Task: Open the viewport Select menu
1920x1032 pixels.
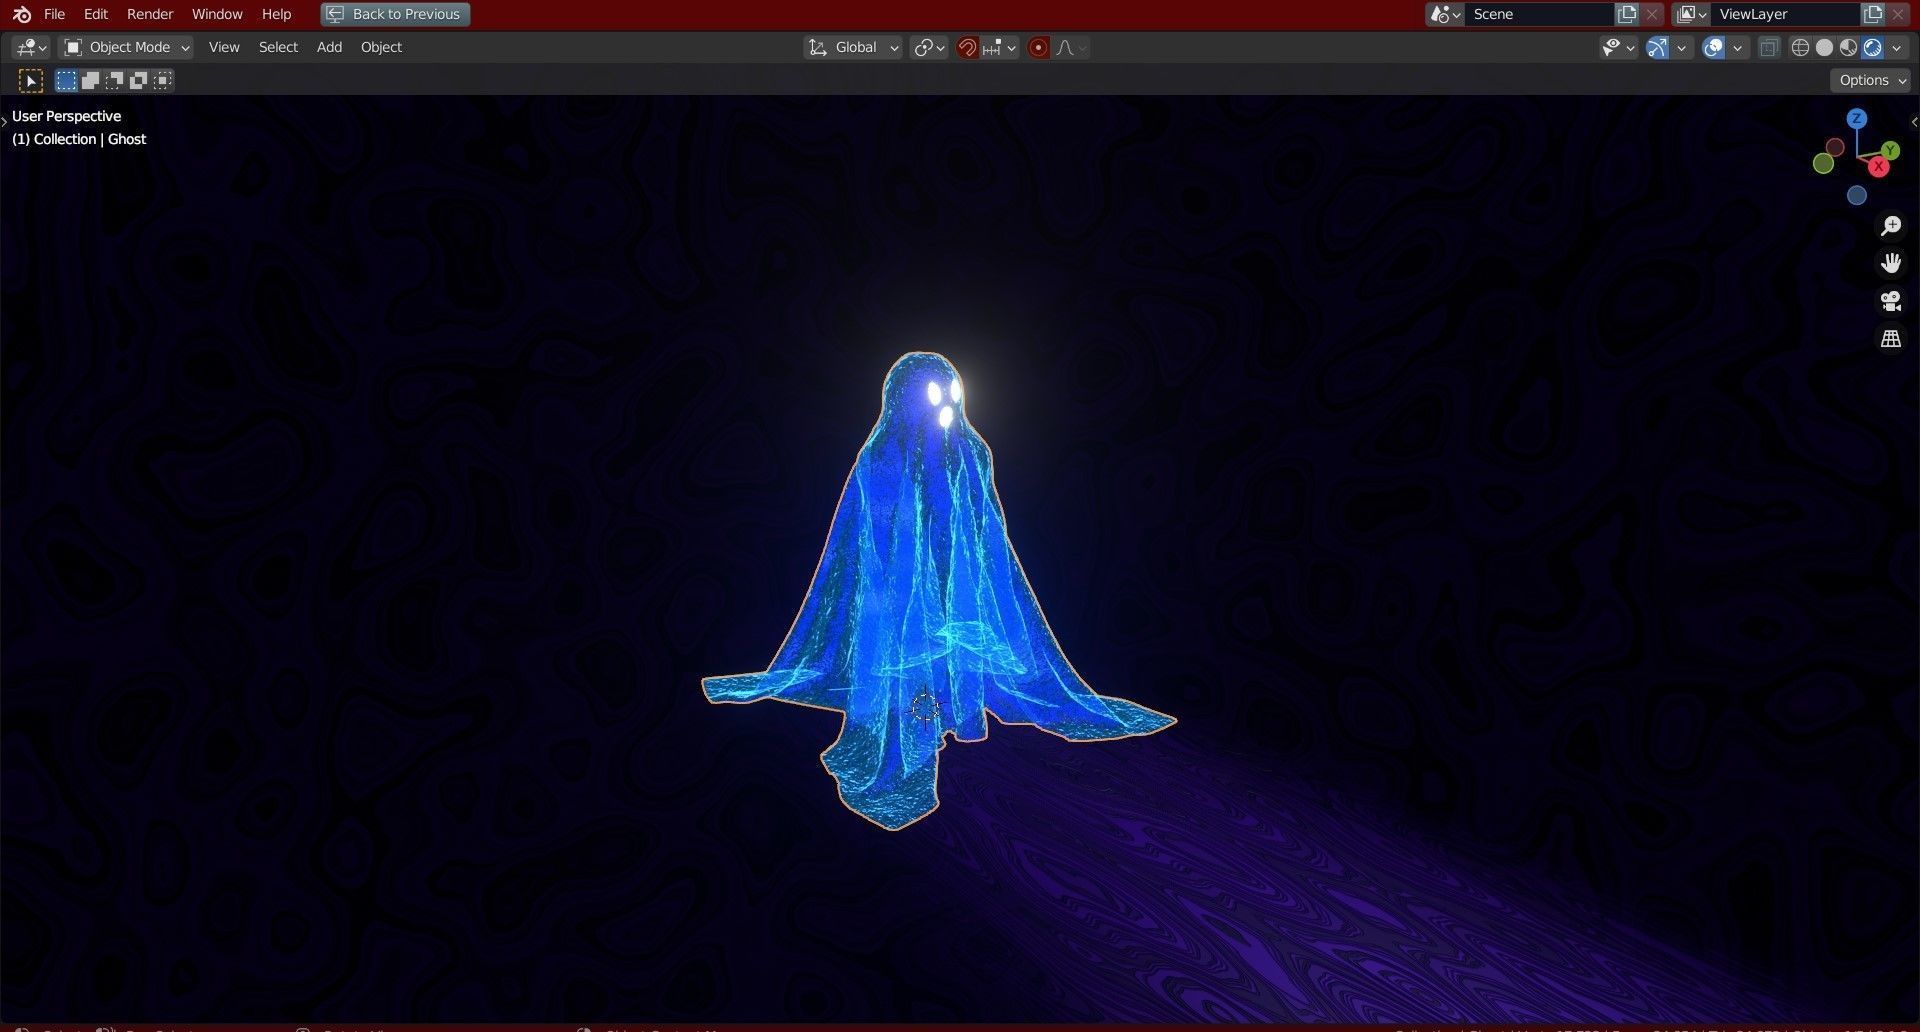Action: (x=278, y=47)
